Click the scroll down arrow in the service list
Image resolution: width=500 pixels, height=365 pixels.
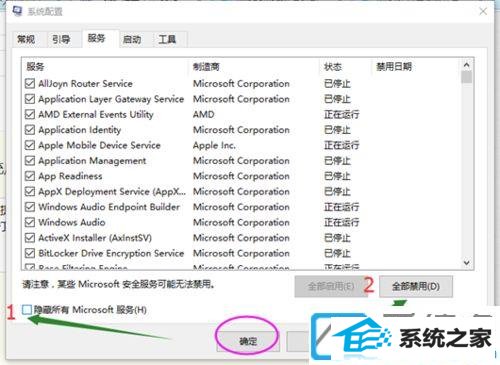click(467, 263)
